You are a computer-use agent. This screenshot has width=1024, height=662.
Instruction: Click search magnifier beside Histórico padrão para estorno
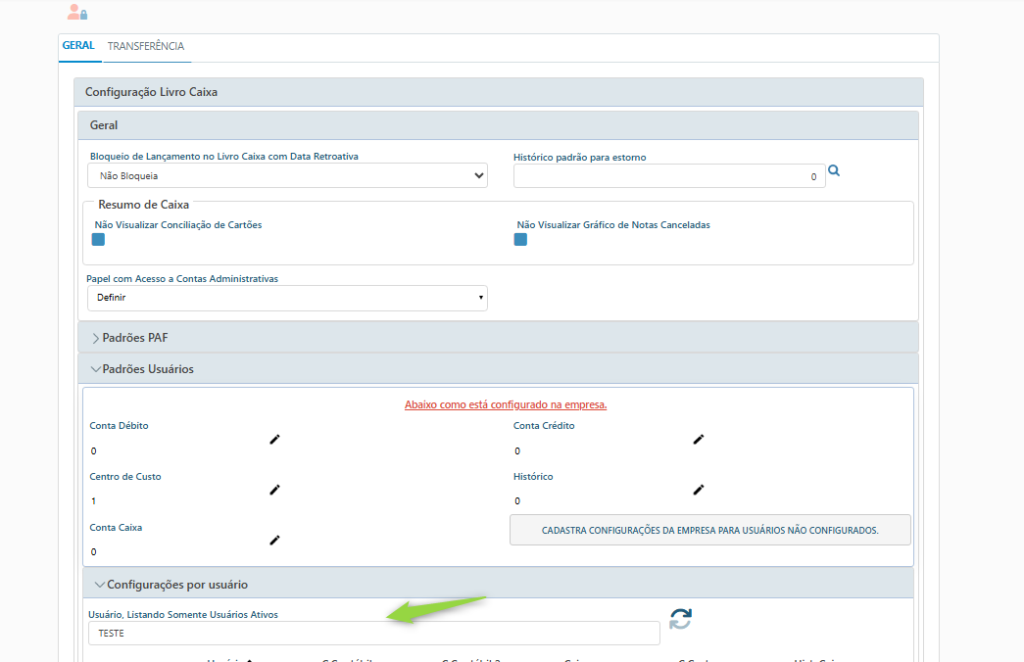point(834,172)
